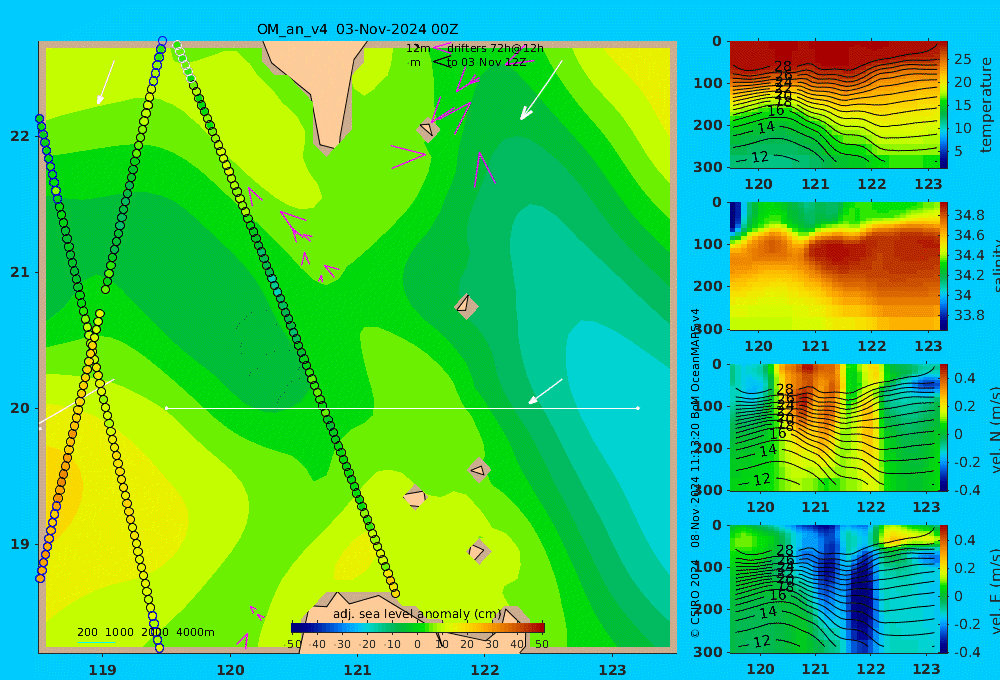Open the northward velocity cross-section panel
The height and width of the screenshot is (680, 1000).
pyautogui.click(x=834, y=427)
